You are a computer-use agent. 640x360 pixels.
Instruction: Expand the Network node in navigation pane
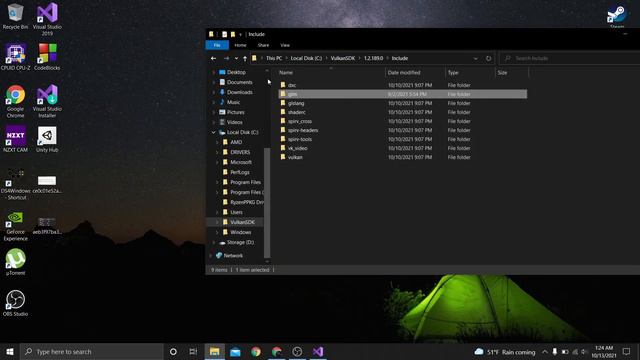tap(211, 256)
